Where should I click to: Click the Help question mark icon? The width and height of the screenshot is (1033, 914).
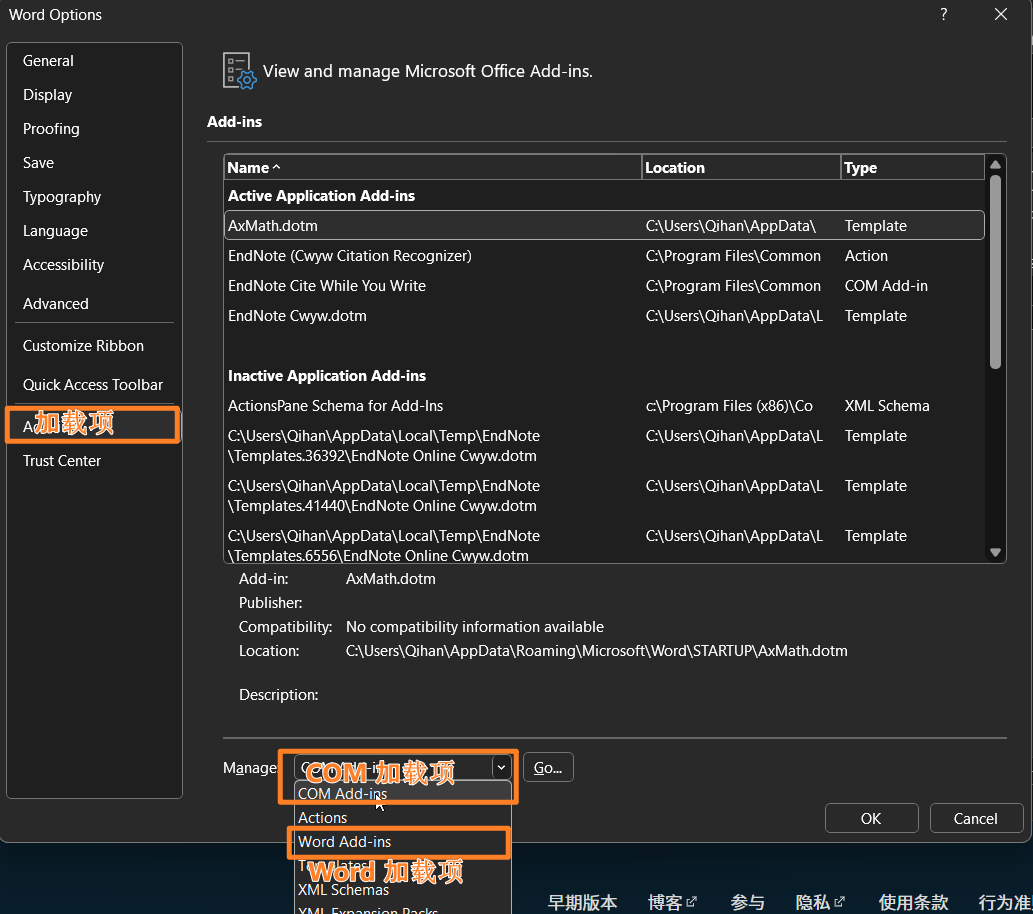point(943,14)
